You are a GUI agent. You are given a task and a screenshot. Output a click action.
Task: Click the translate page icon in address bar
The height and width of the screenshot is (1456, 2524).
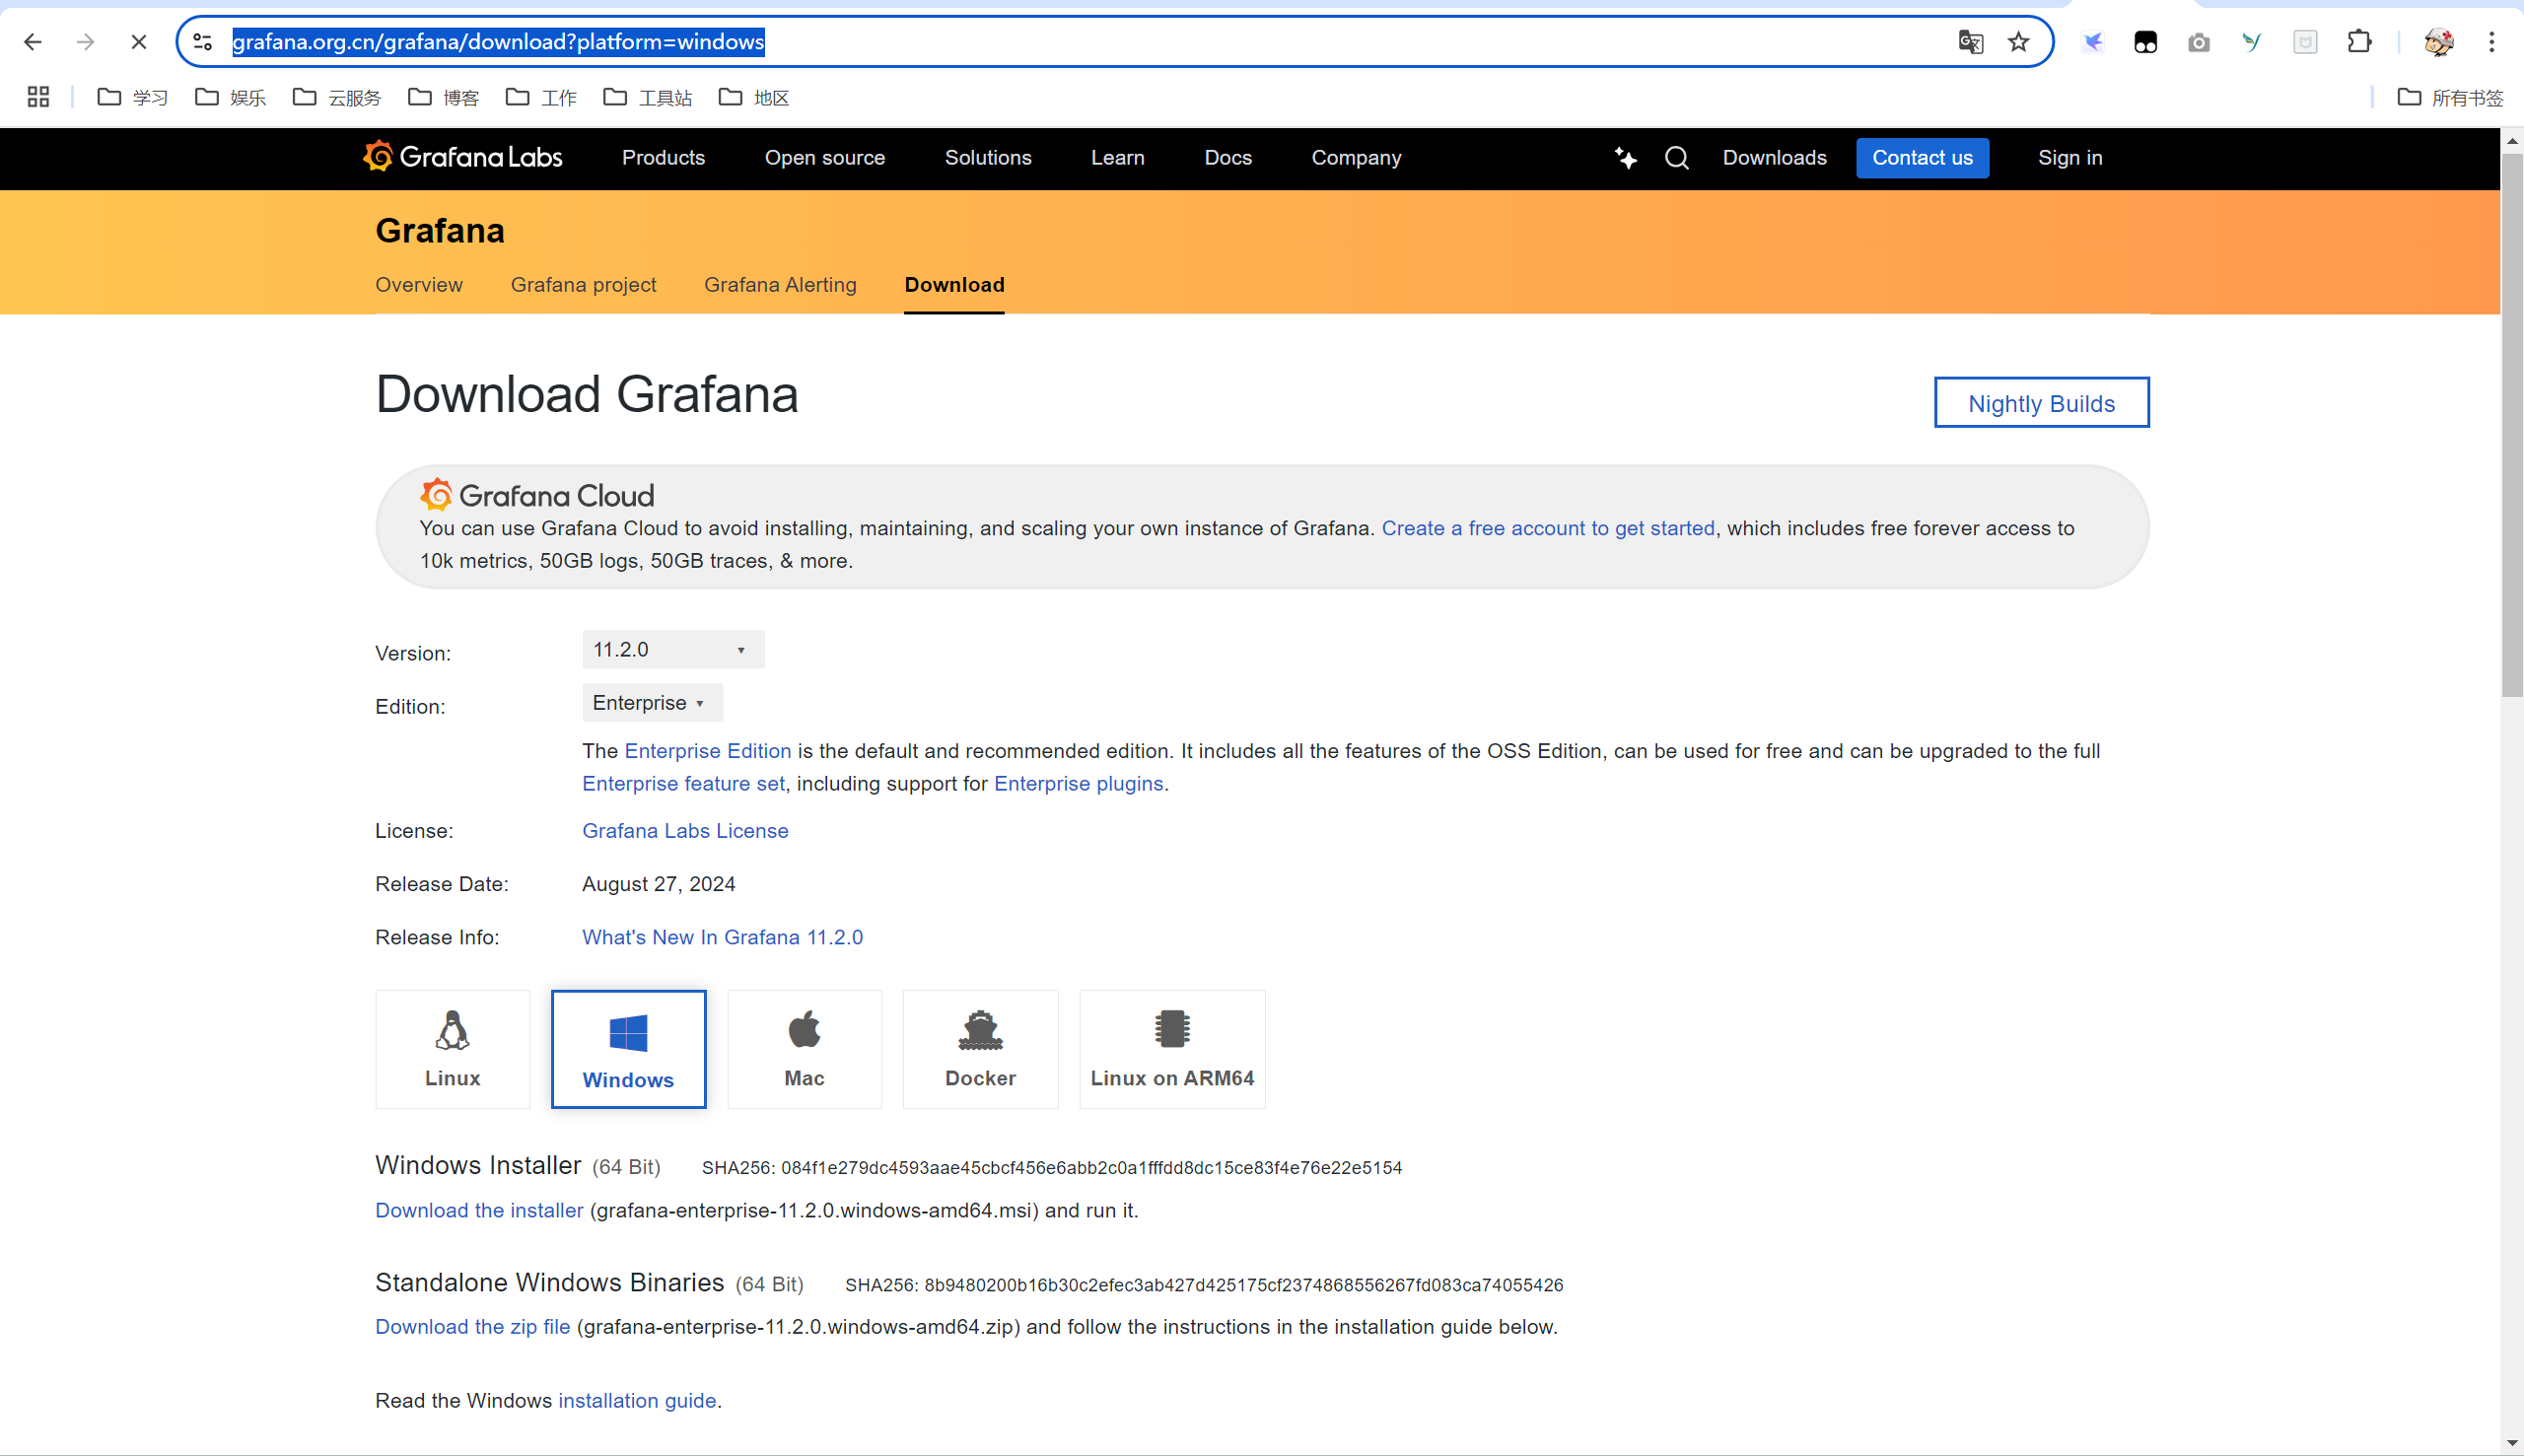pyautogui.click(x=1970, y=42)
